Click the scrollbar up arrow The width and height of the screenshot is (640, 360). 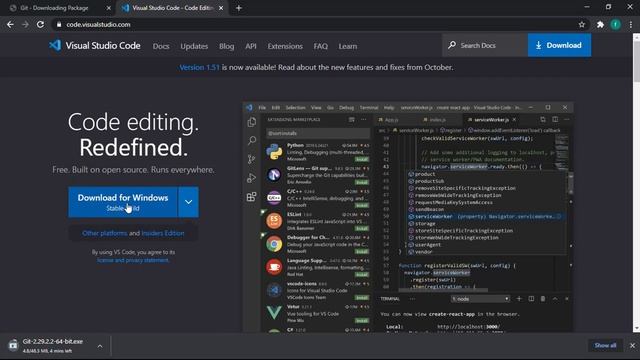tap(636, 37)
